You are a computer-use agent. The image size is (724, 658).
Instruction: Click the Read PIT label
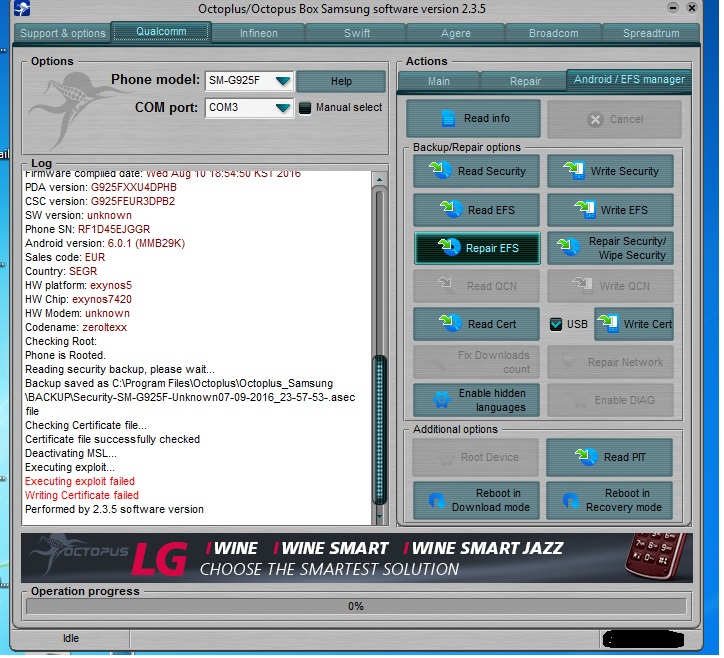(625, 457)
